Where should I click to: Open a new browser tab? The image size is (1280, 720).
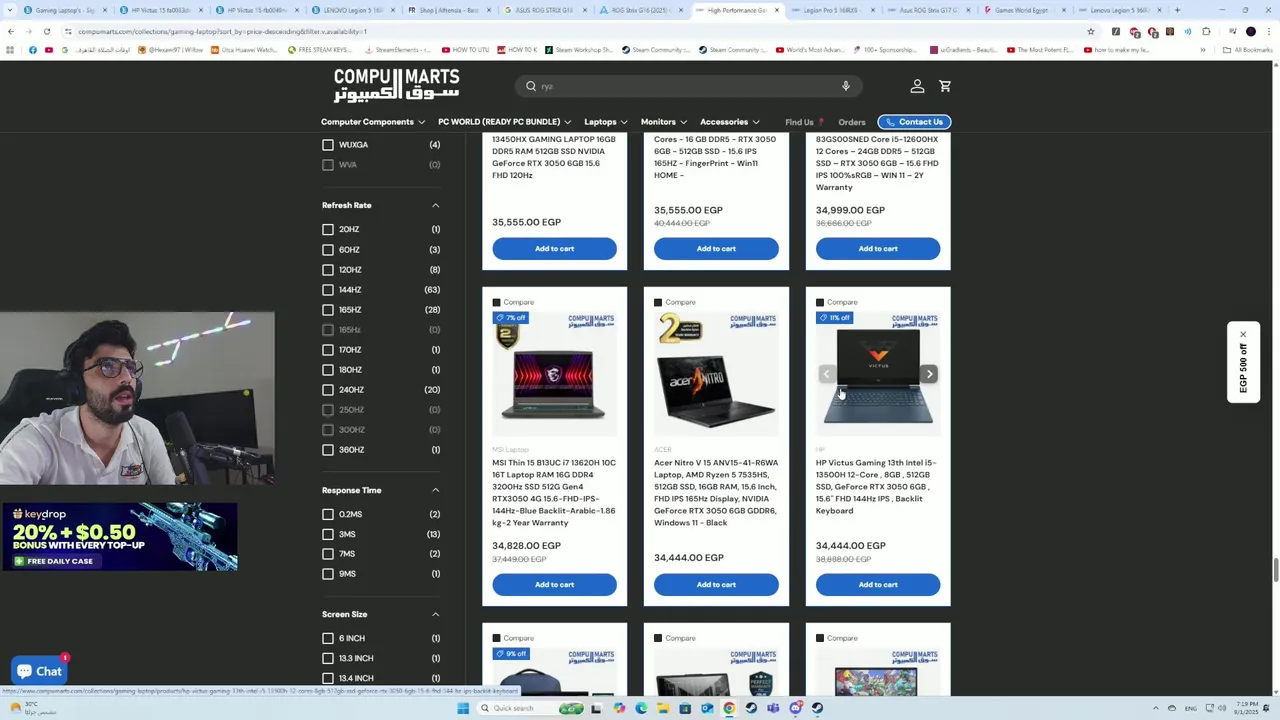coord(1177,10)
